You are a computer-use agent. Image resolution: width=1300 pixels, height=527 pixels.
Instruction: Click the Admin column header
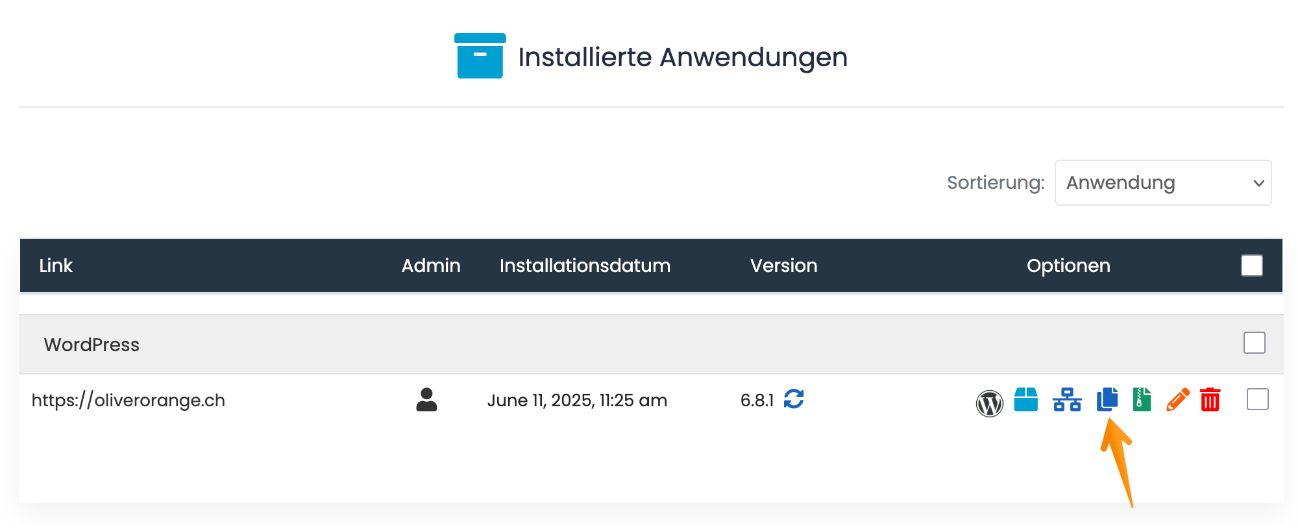tap(431, 266)
